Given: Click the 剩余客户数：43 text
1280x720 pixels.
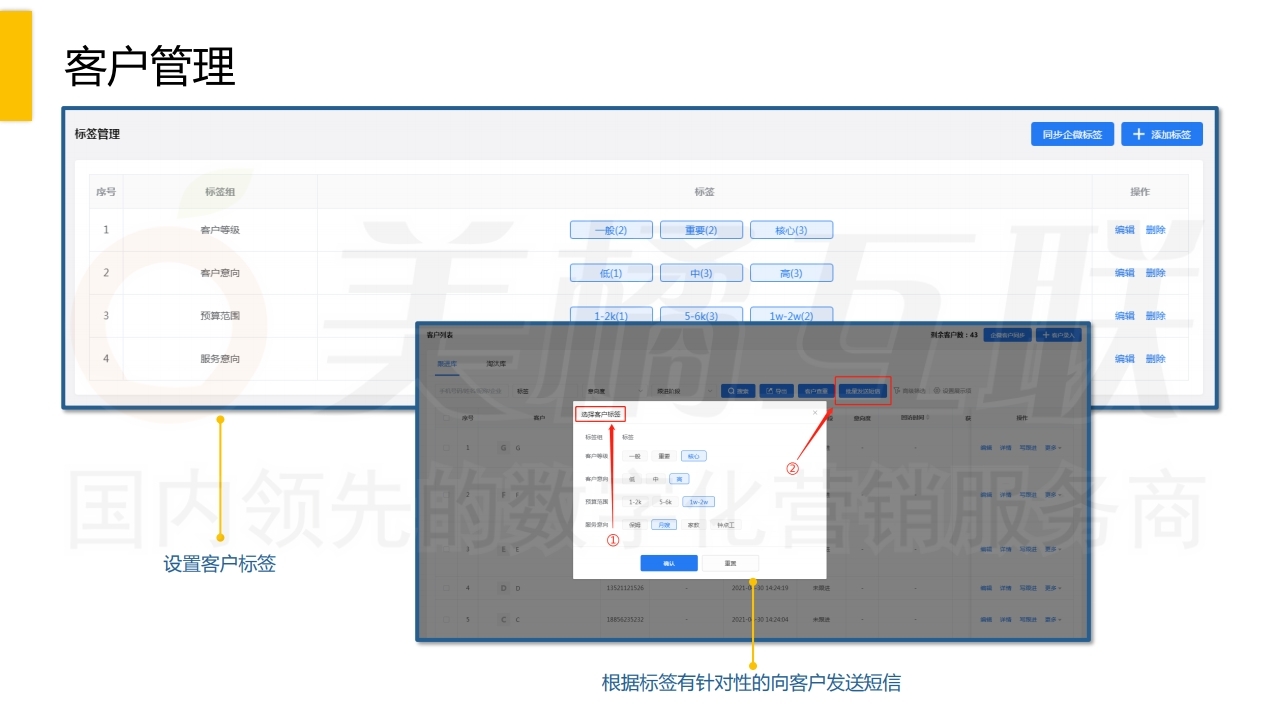Looking at the screenshot, I should click(954, 335).
